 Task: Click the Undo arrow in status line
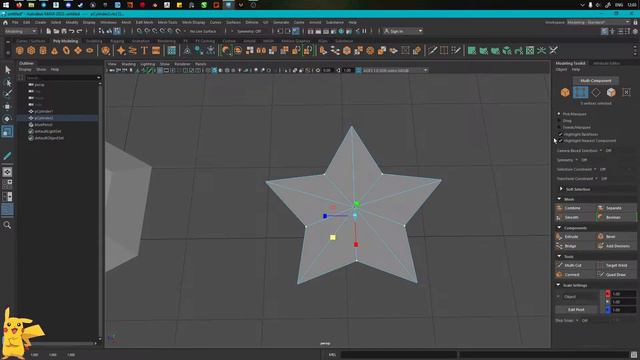point(71,31)
